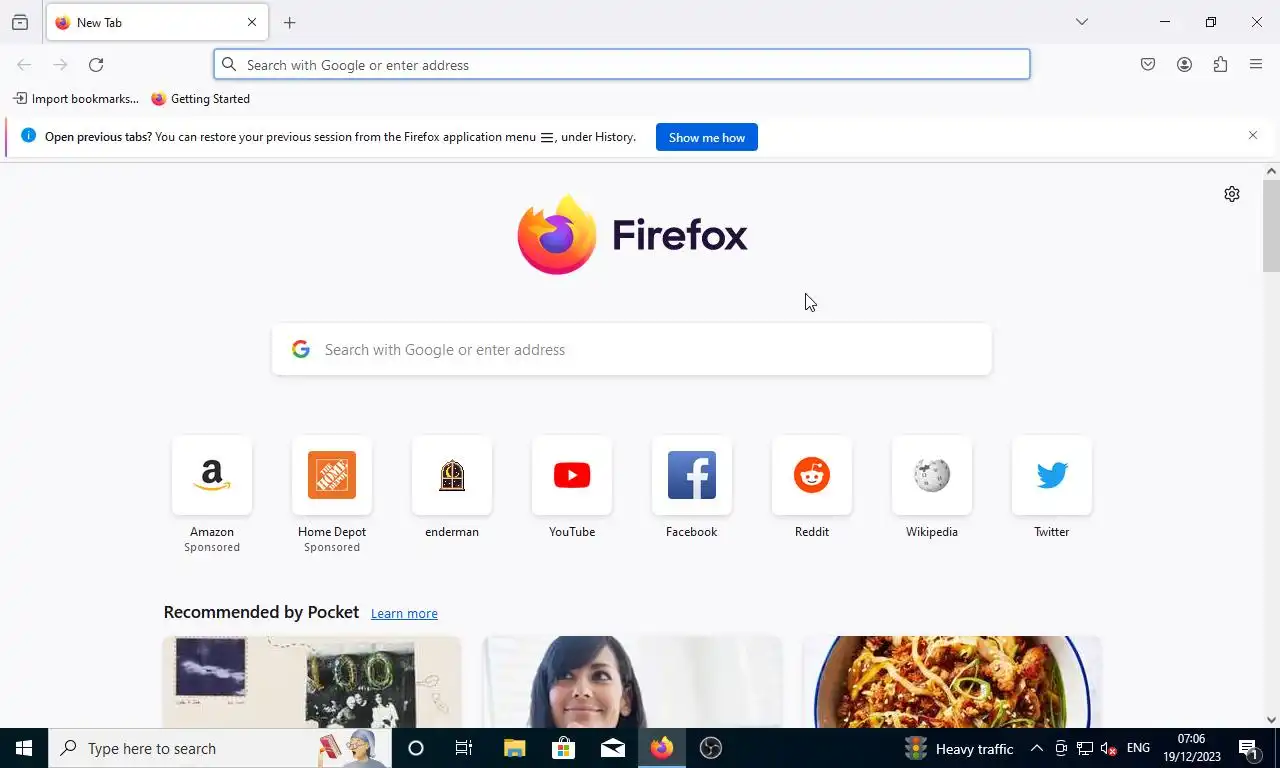Click the scrollbar down arrow

click(x=1271, y=719)
